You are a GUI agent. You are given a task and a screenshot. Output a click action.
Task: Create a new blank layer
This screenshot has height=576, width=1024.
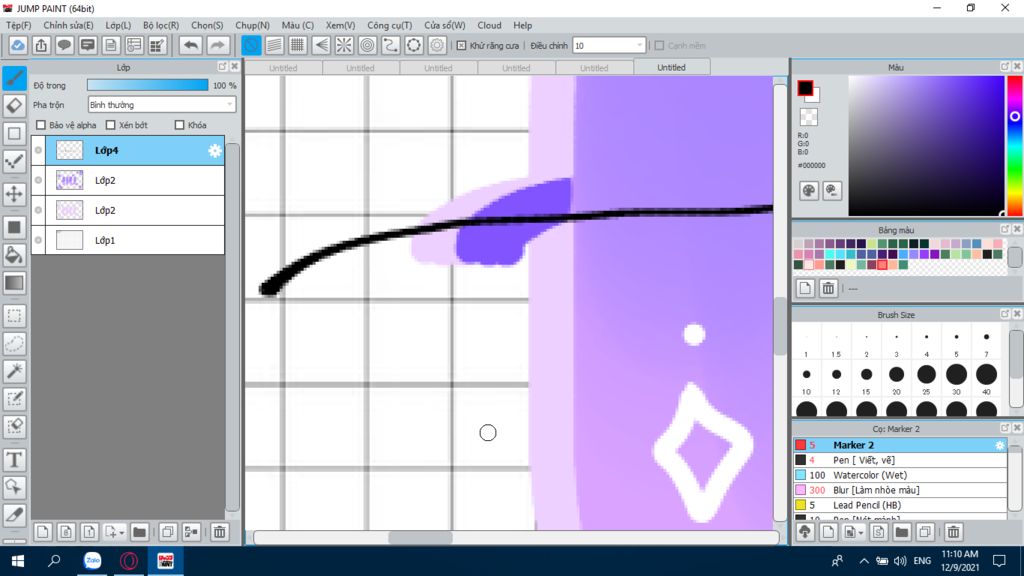[x=43, y=532]
